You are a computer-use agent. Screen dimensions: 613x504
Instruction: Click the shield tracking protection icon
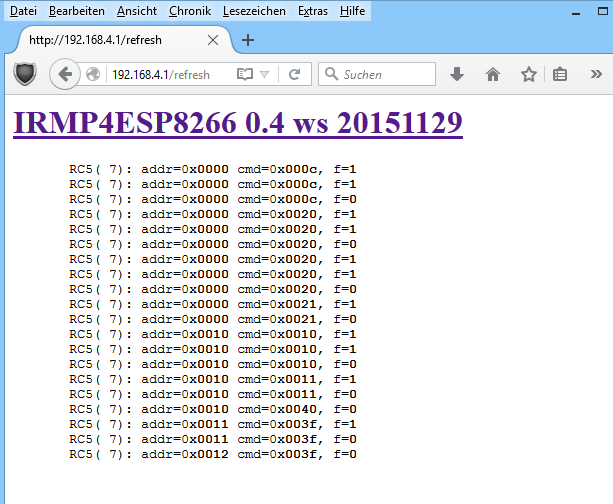pos(25,74)
